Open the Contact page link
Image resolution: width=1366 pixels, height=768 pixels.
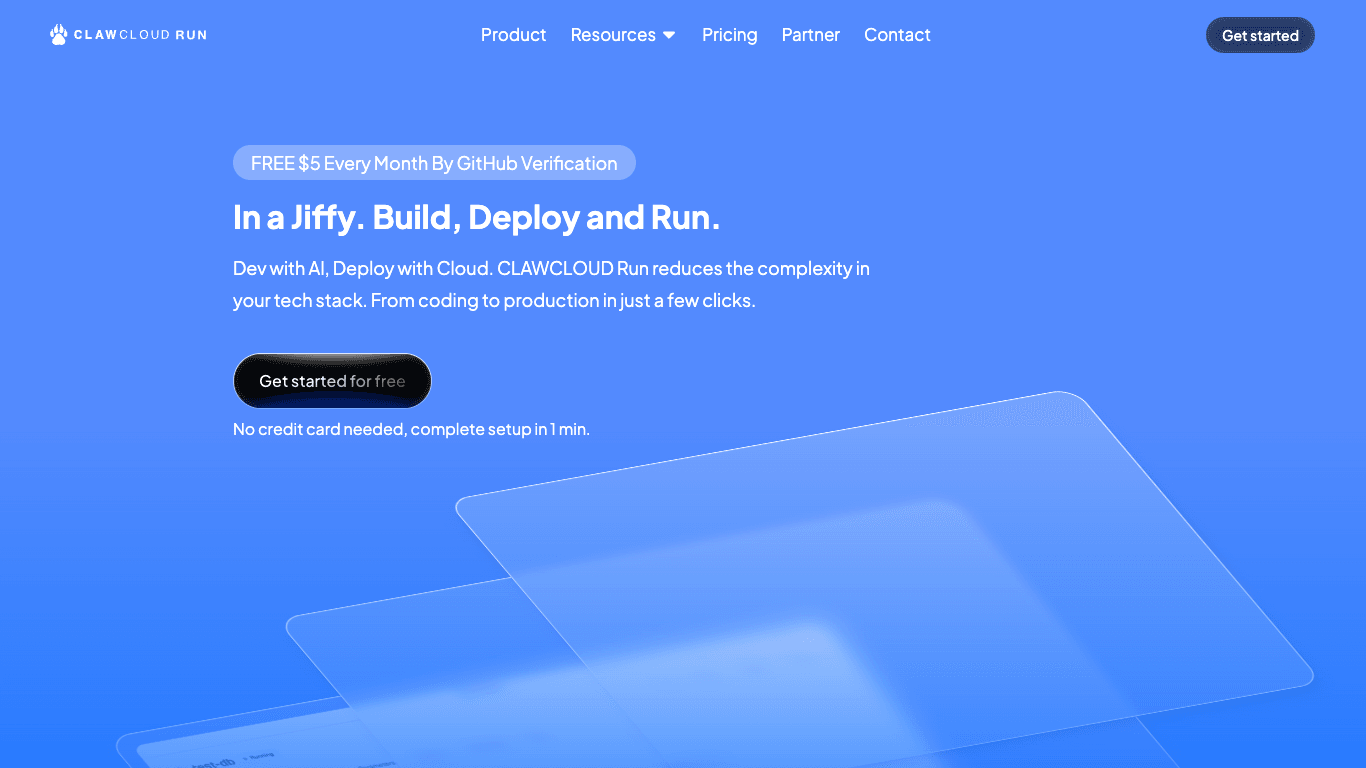coord(897,35)
